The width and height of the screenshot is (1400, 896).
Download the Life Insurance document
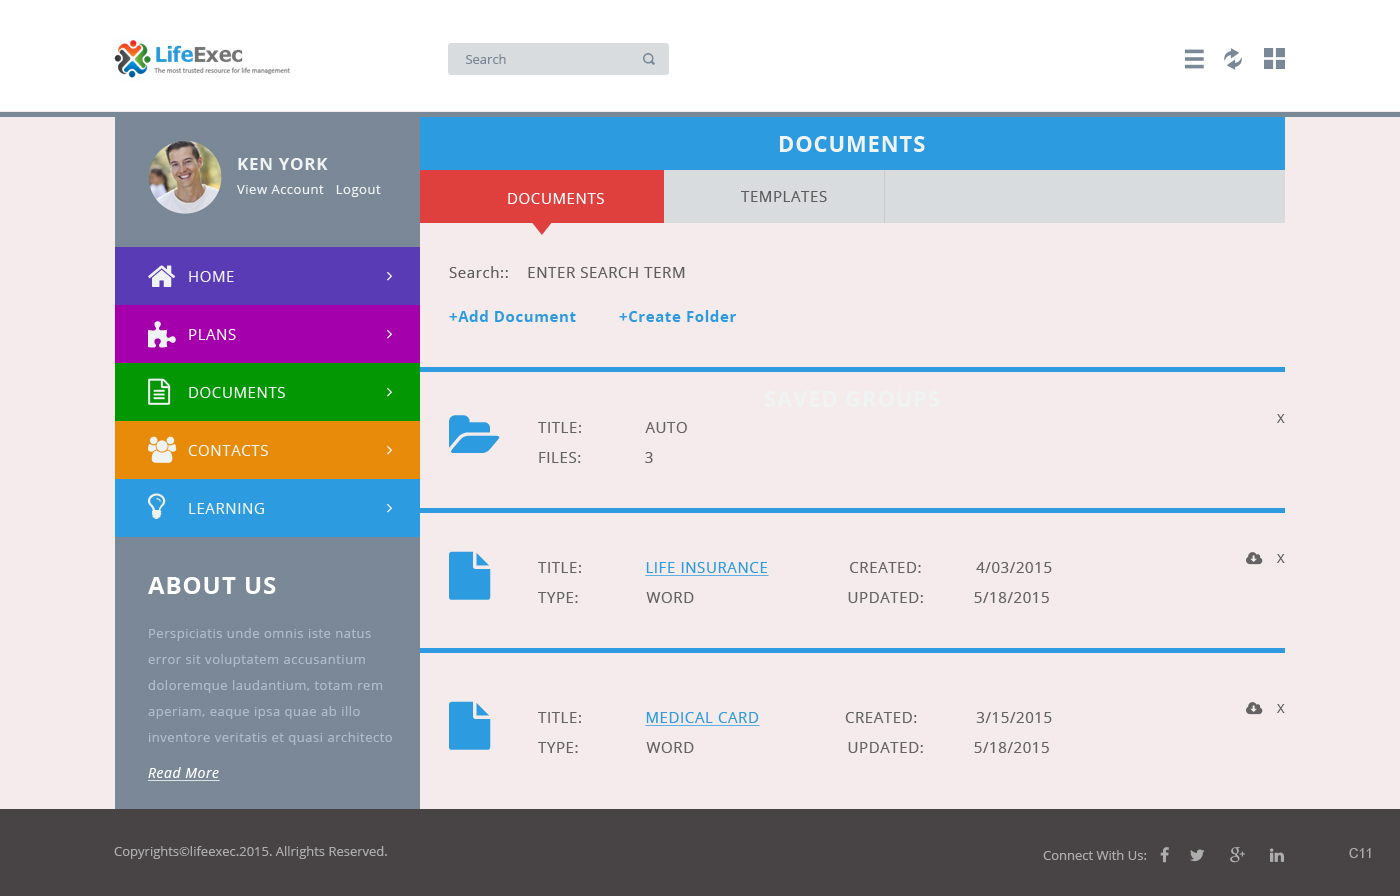[1254, 558]
